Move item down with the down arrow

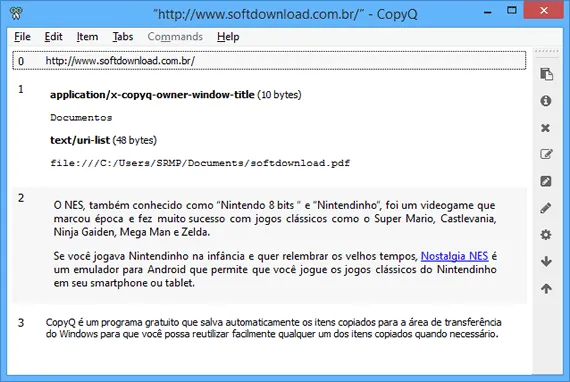[x=546, y=261]
